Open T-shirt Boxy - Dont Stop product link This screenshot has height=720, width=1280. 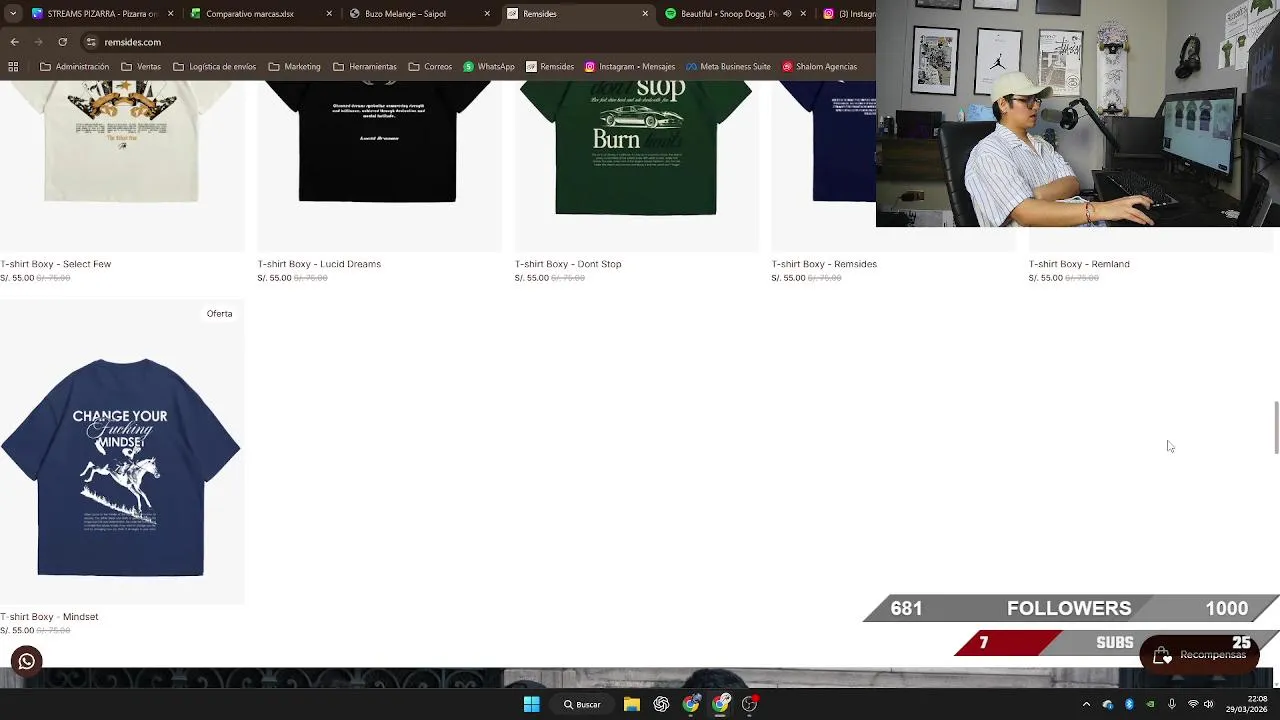click(x=568, y=264)
